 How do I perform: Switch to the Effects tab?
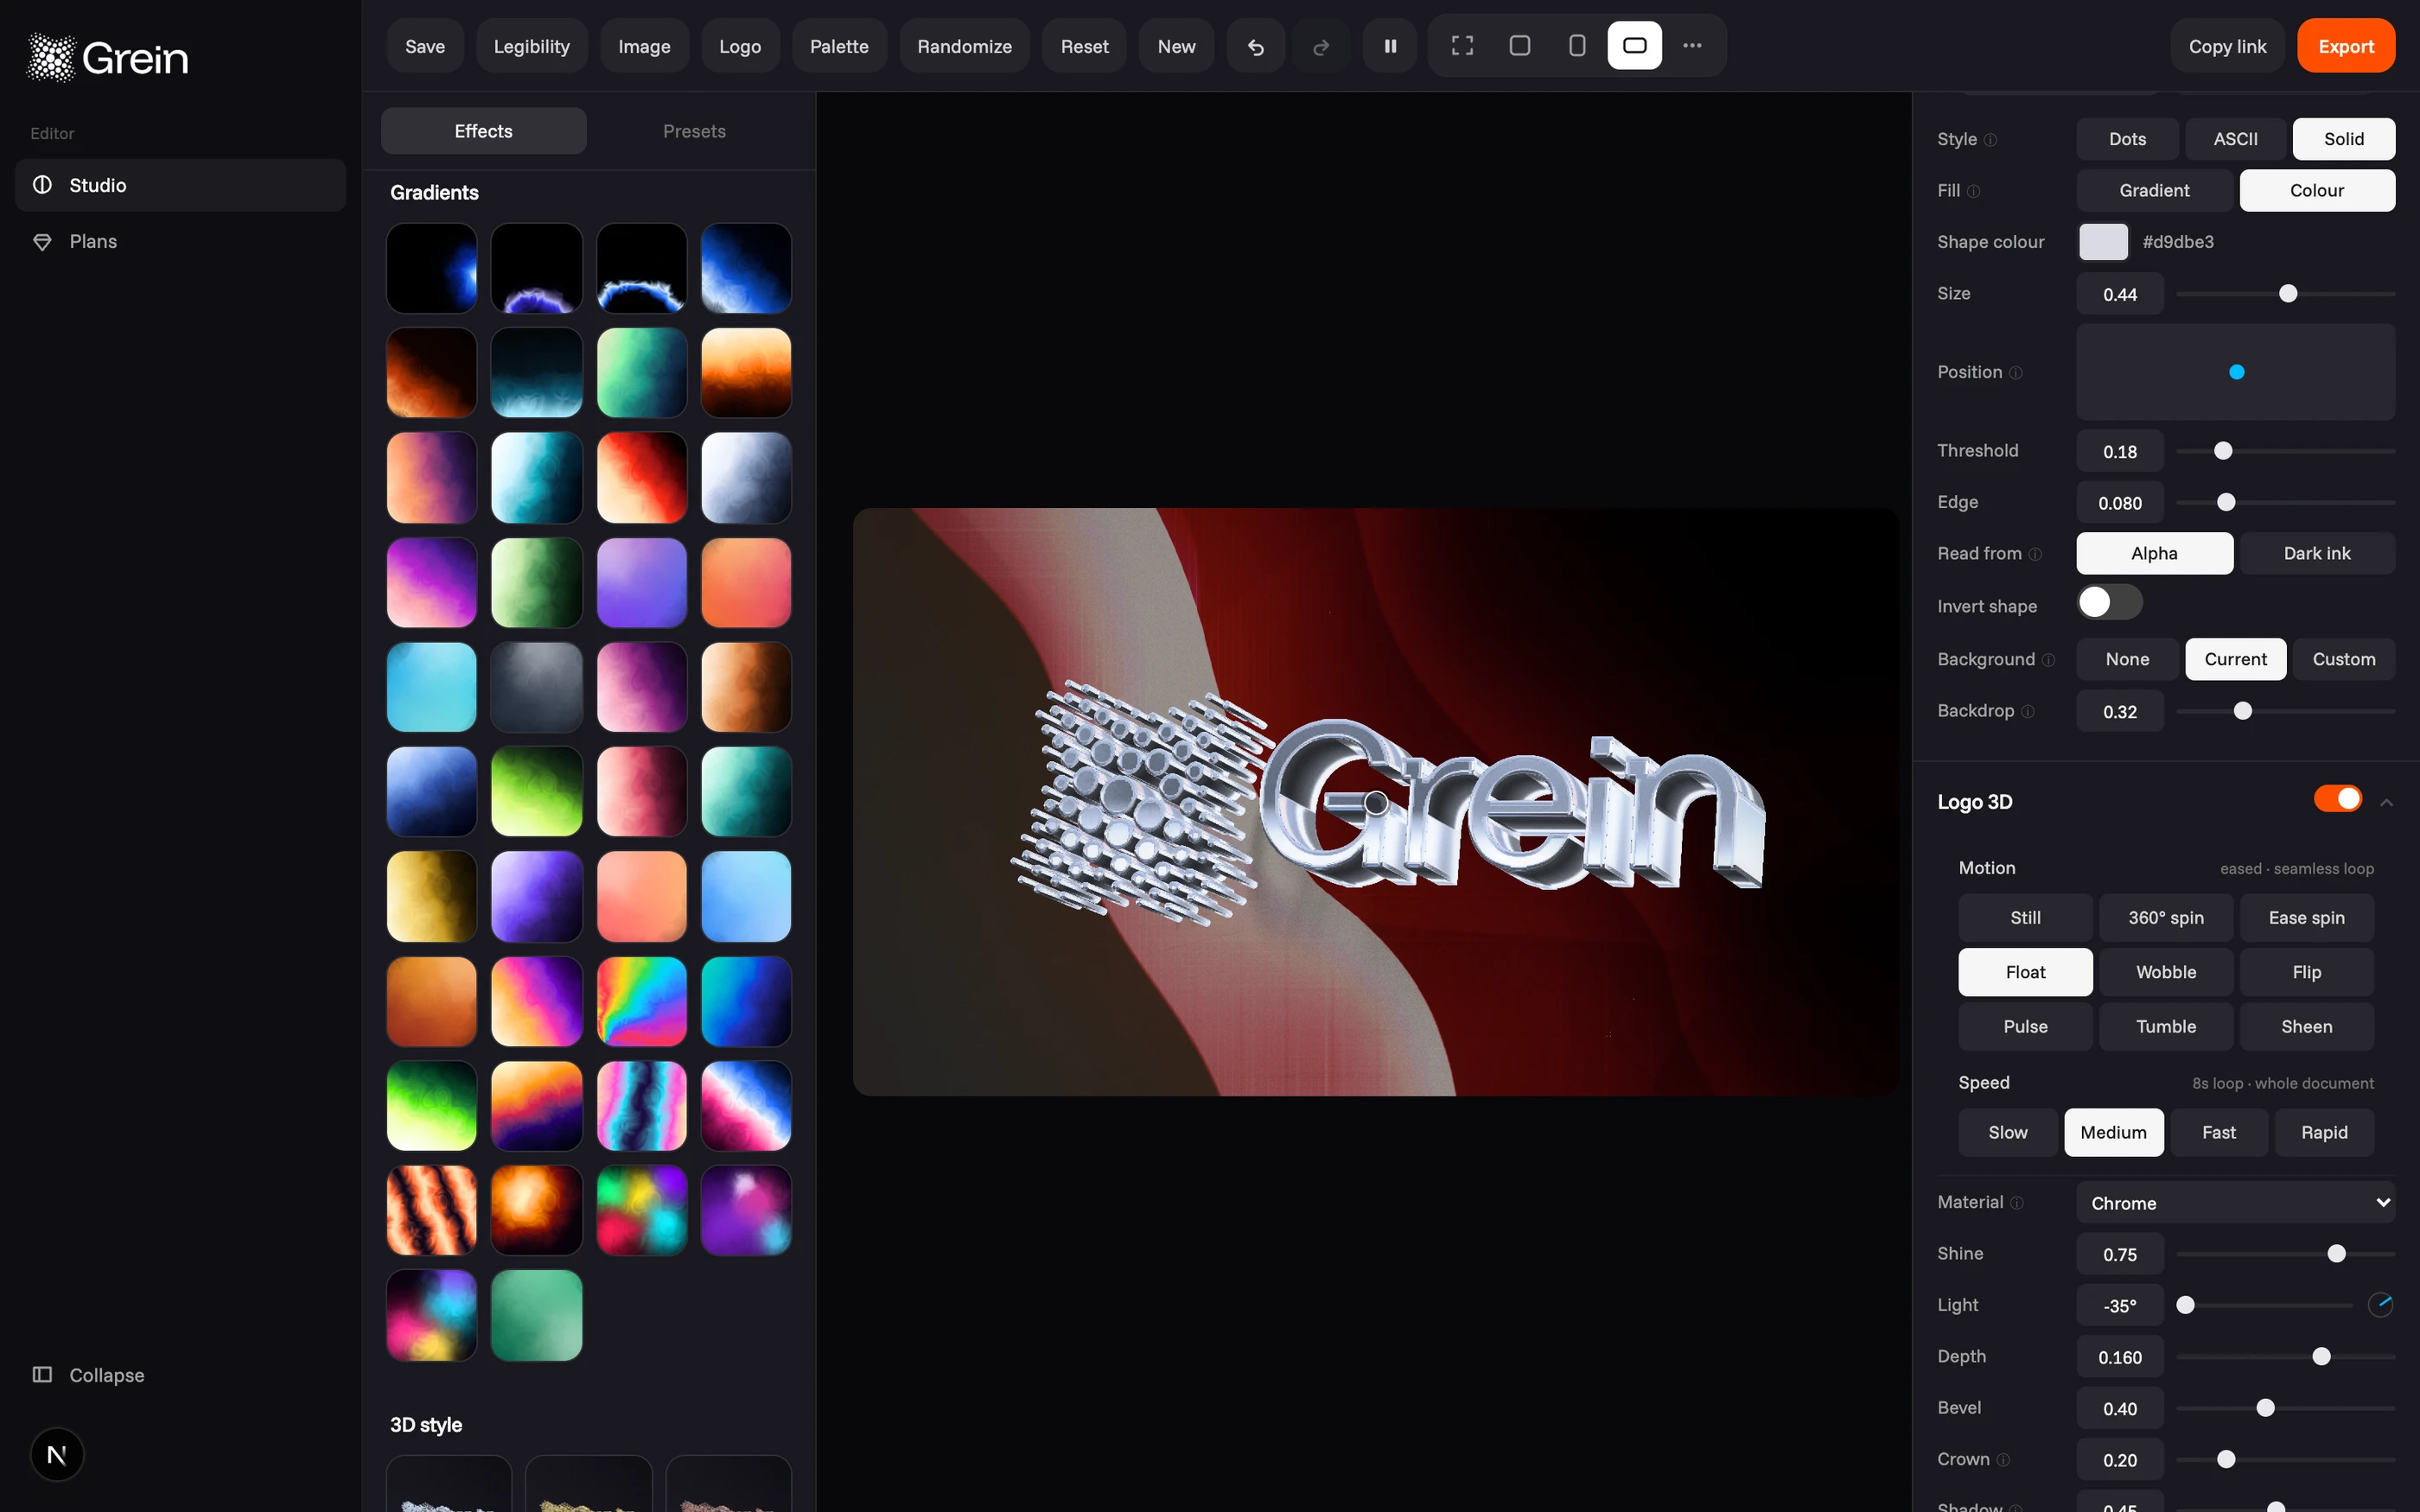(483, 131)
